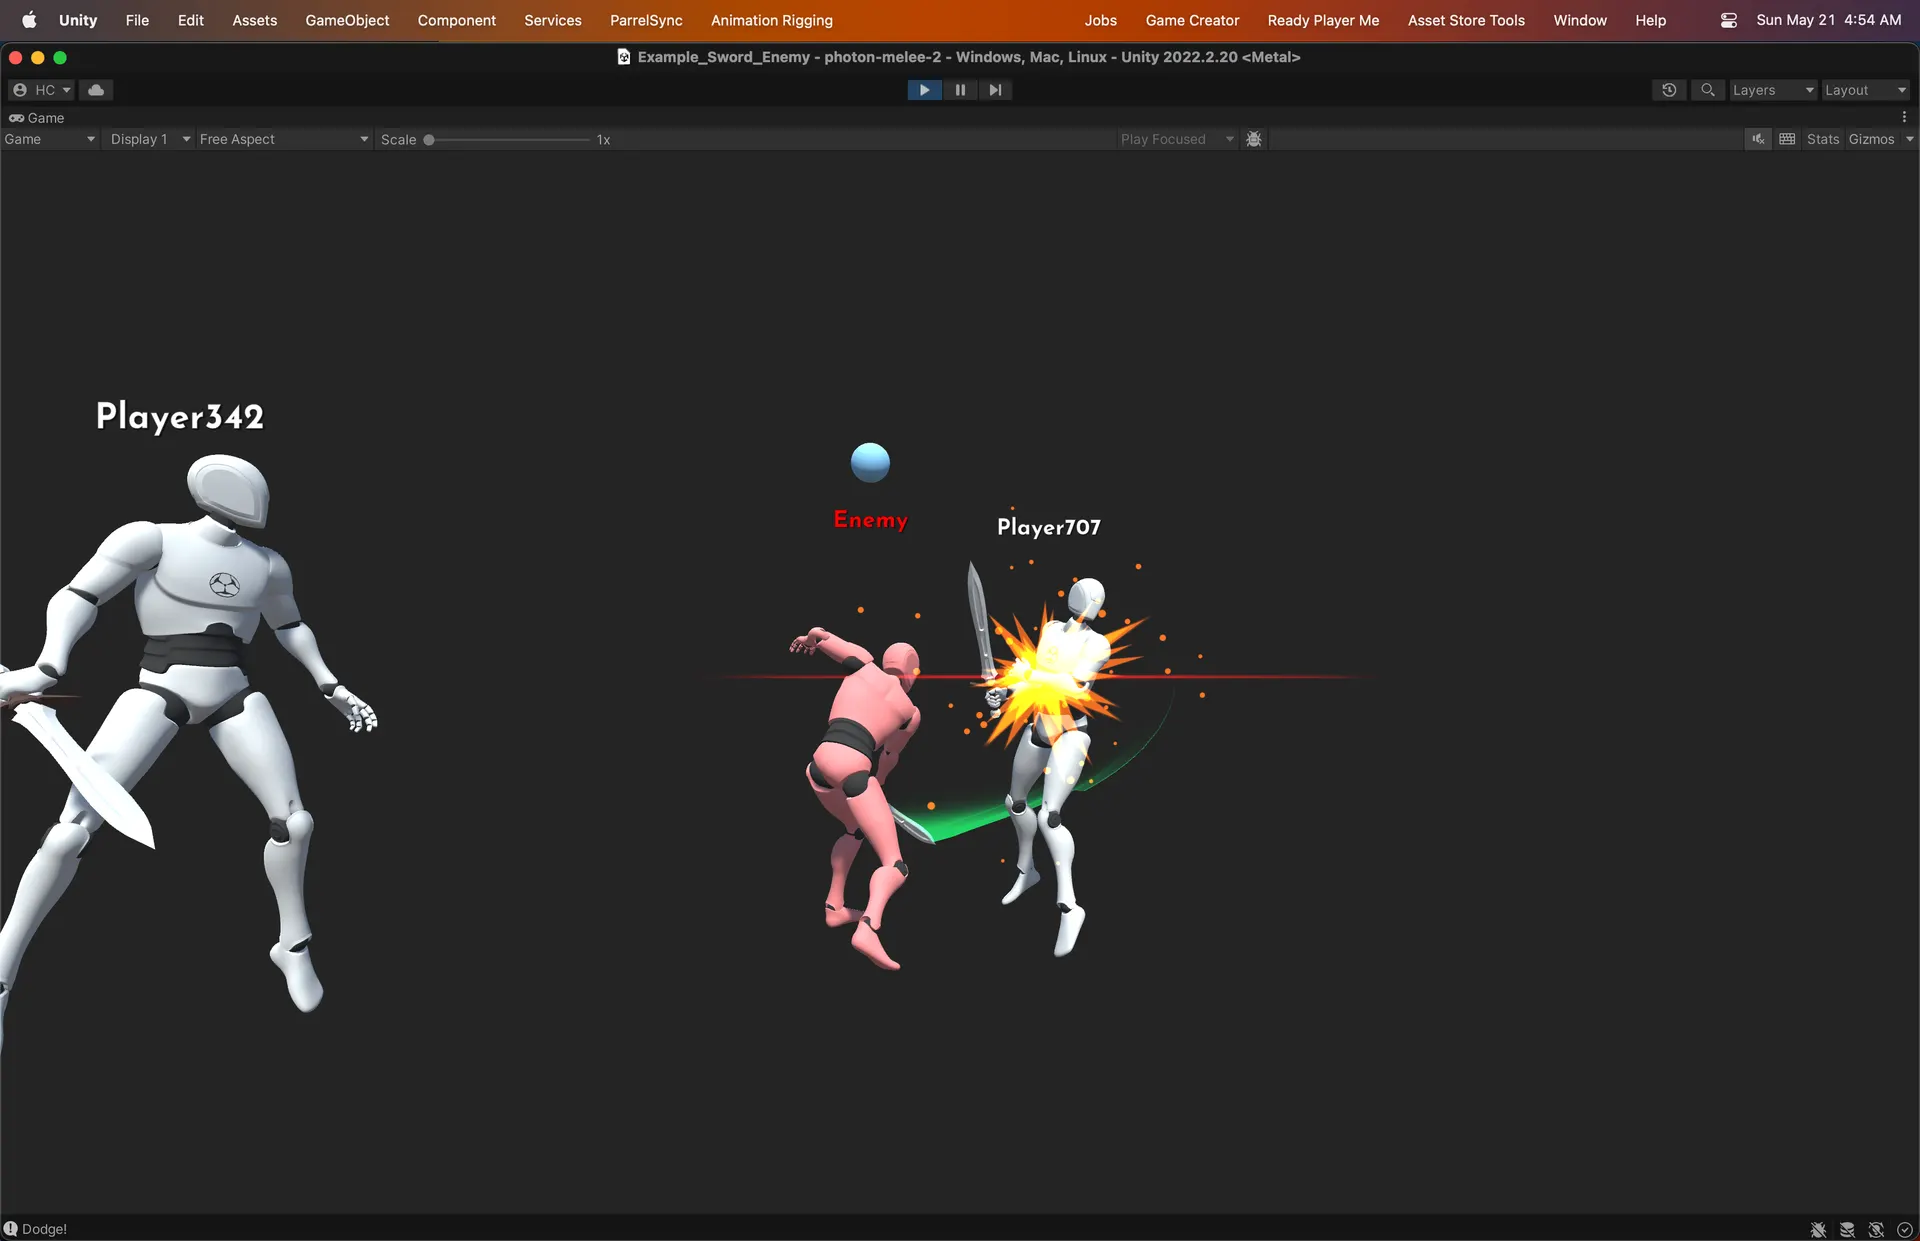
Task: Toggle the Gizmos button
Action: [x=1872, y=139]
